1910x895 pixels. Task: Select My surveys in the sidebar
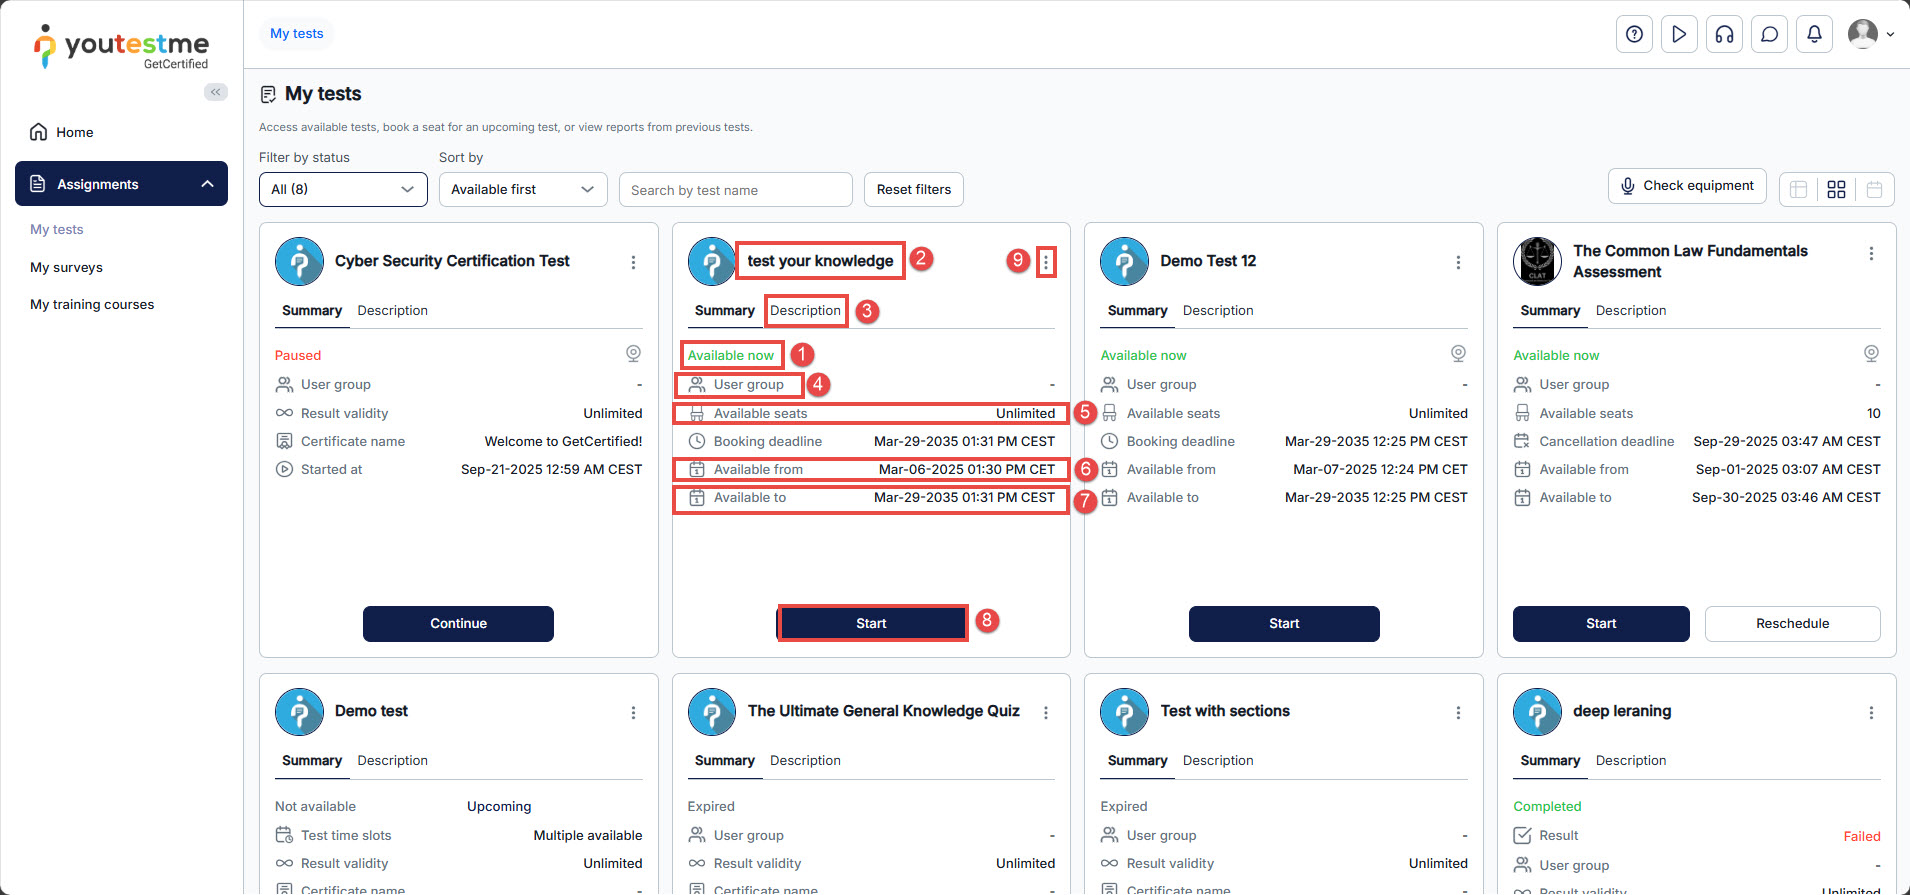pos(66,267)
